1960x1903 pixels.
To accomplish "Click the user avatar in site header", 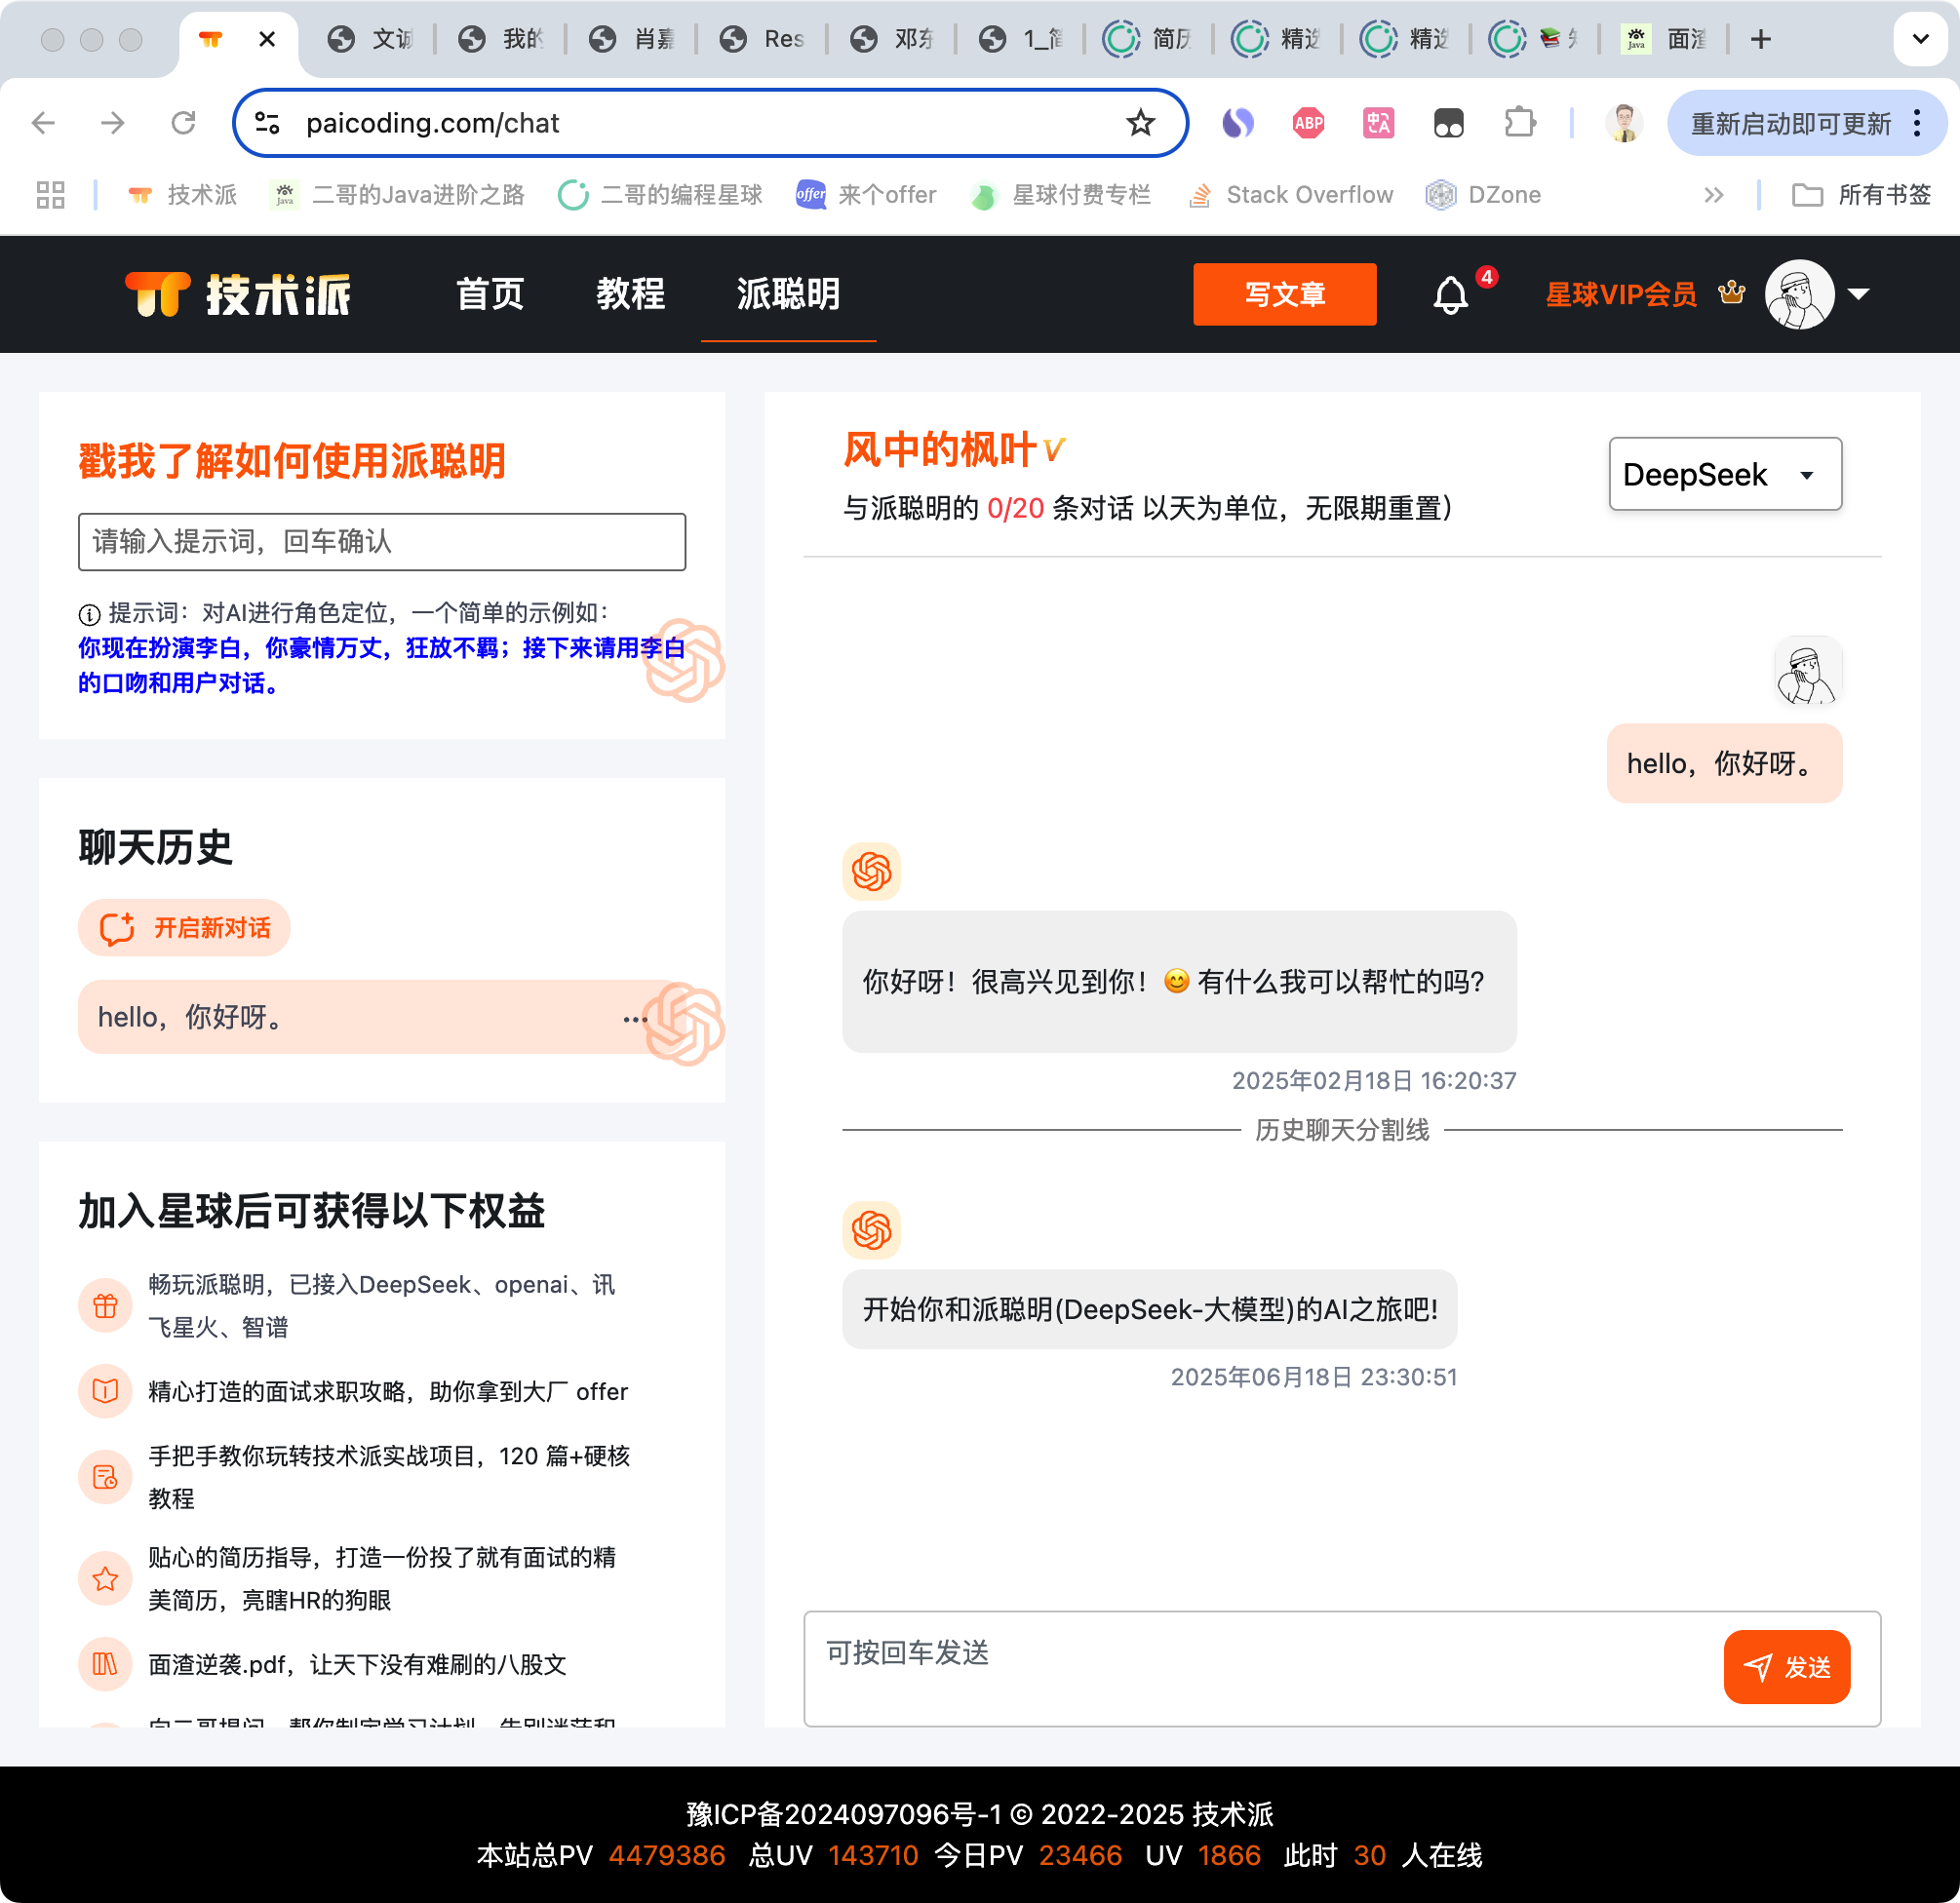I will tap(1799, 294).
